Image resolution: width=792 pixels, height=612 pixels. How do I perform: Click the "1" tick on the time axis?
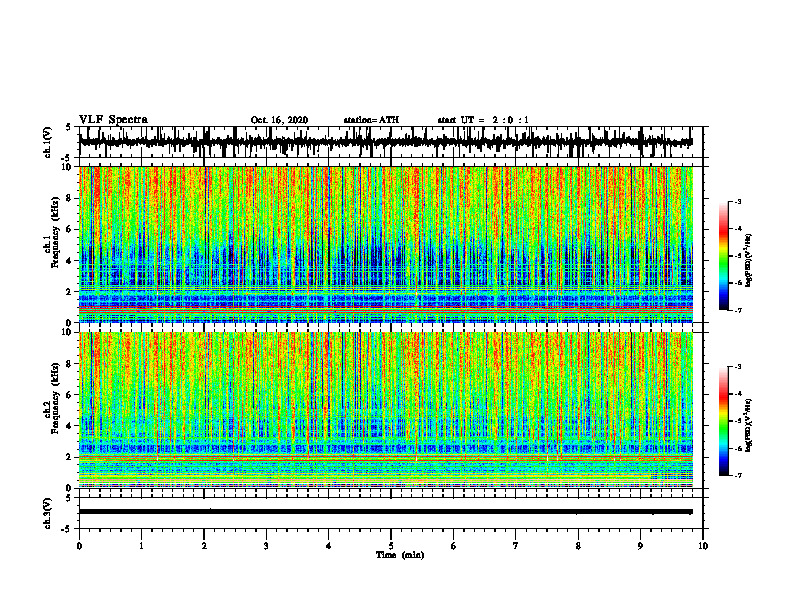tap(141, 546)
